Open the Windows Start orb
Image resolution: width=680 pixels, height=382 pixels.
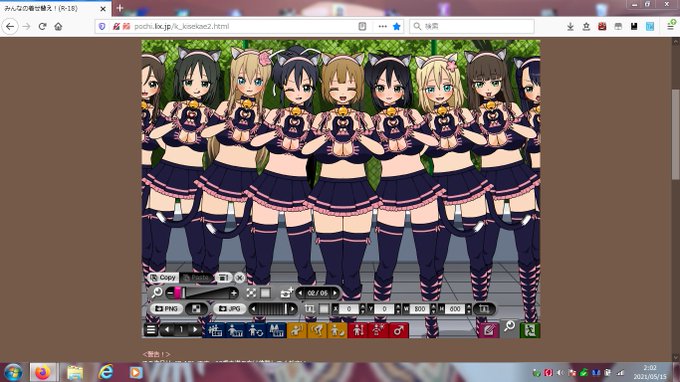[x=13, y=372]
